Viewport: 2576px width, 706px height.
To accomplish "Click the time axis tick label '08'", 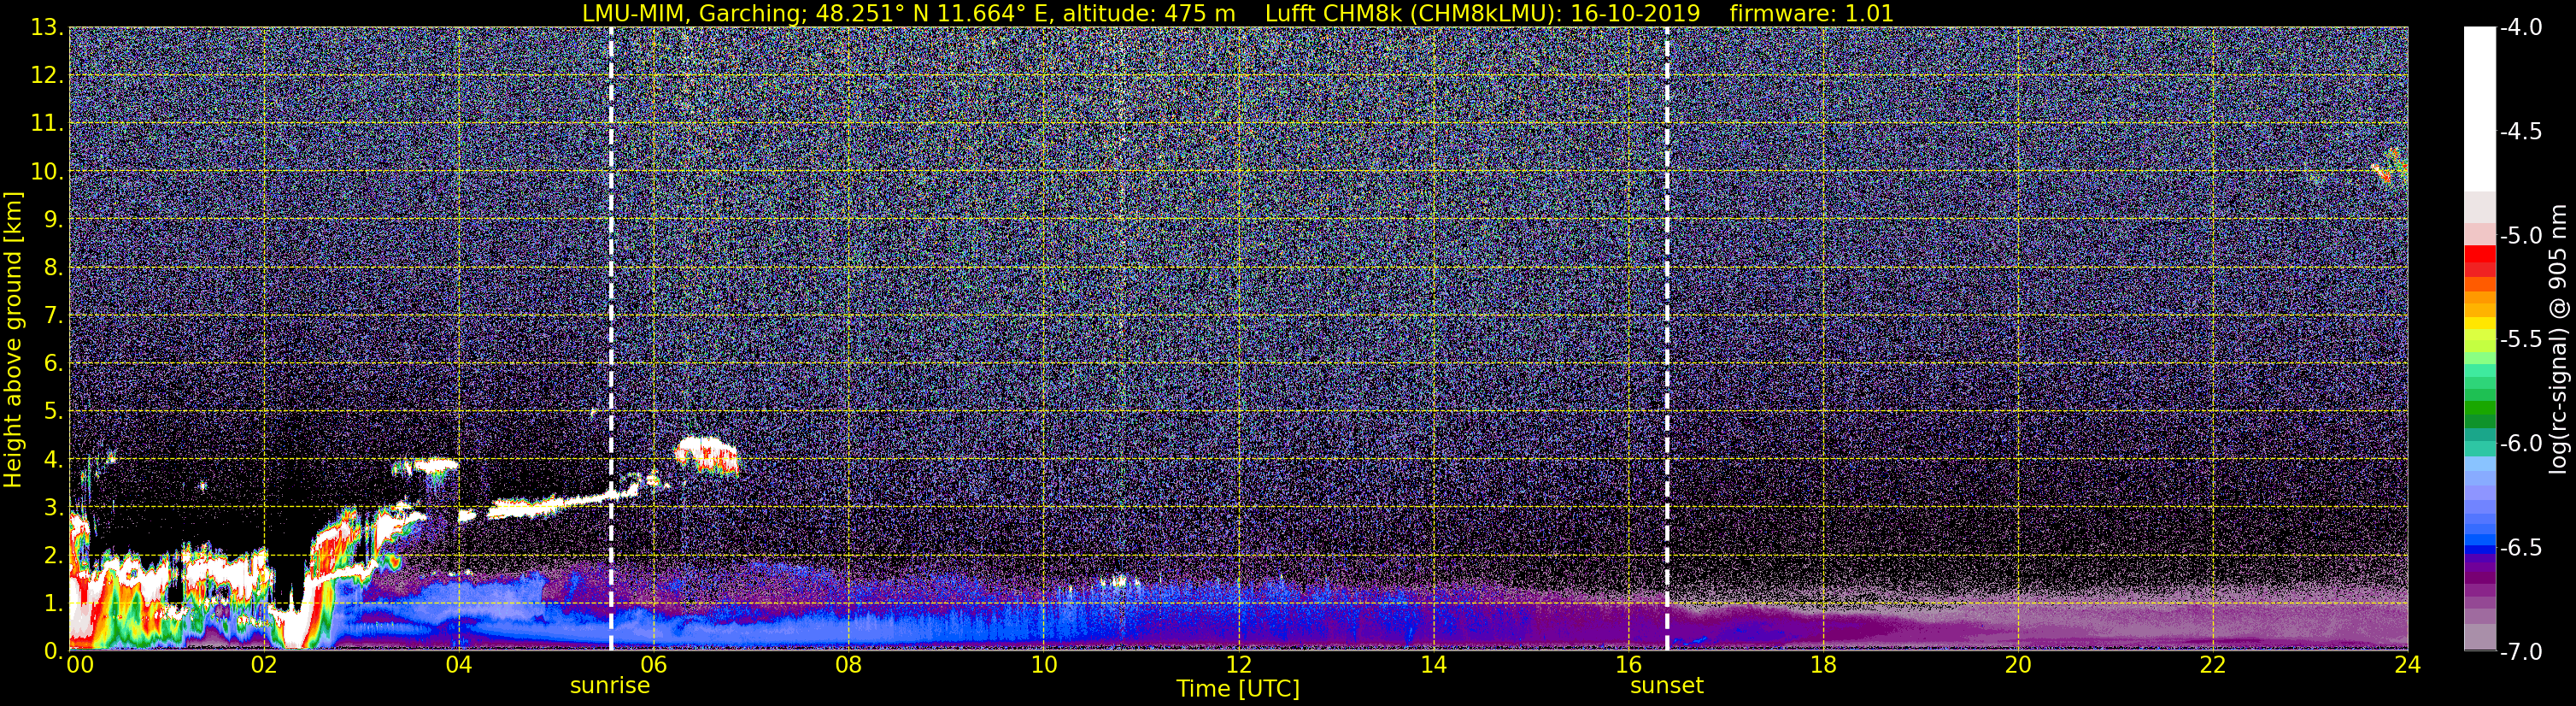I will click(849, 665).
